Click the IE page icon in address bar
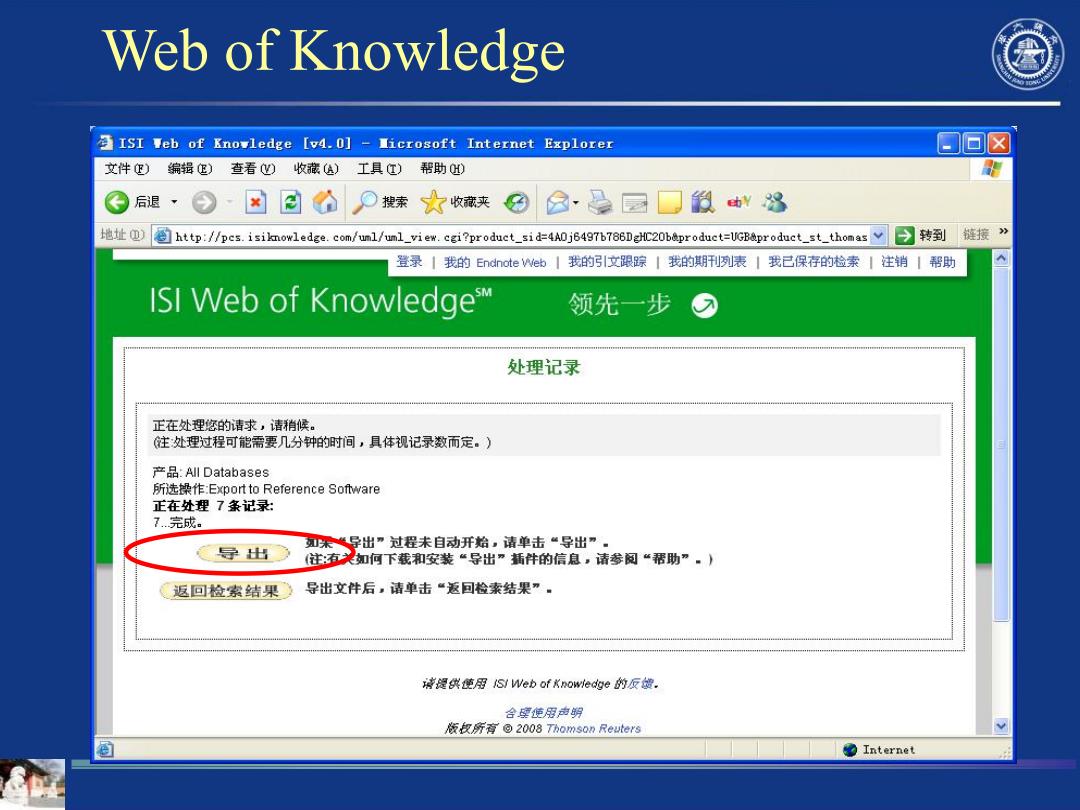The width and height of the screenshot is (1080, 810). (x=163, y=236)
